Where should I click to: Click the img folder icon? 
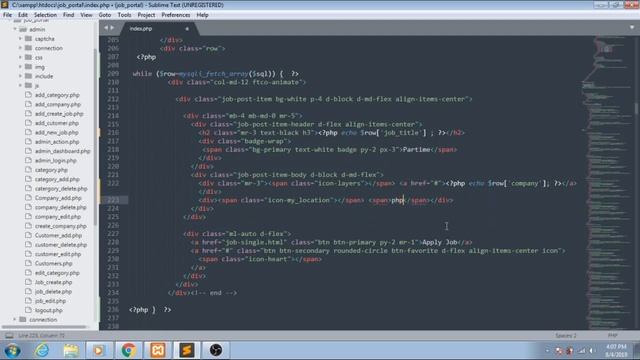29,67
